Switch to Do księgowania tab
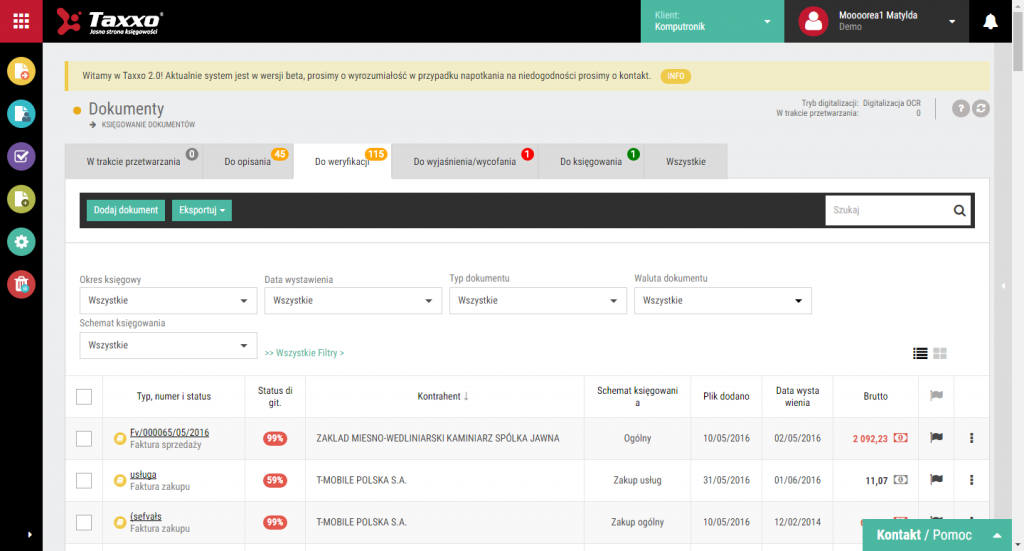 tap(591, 161)
